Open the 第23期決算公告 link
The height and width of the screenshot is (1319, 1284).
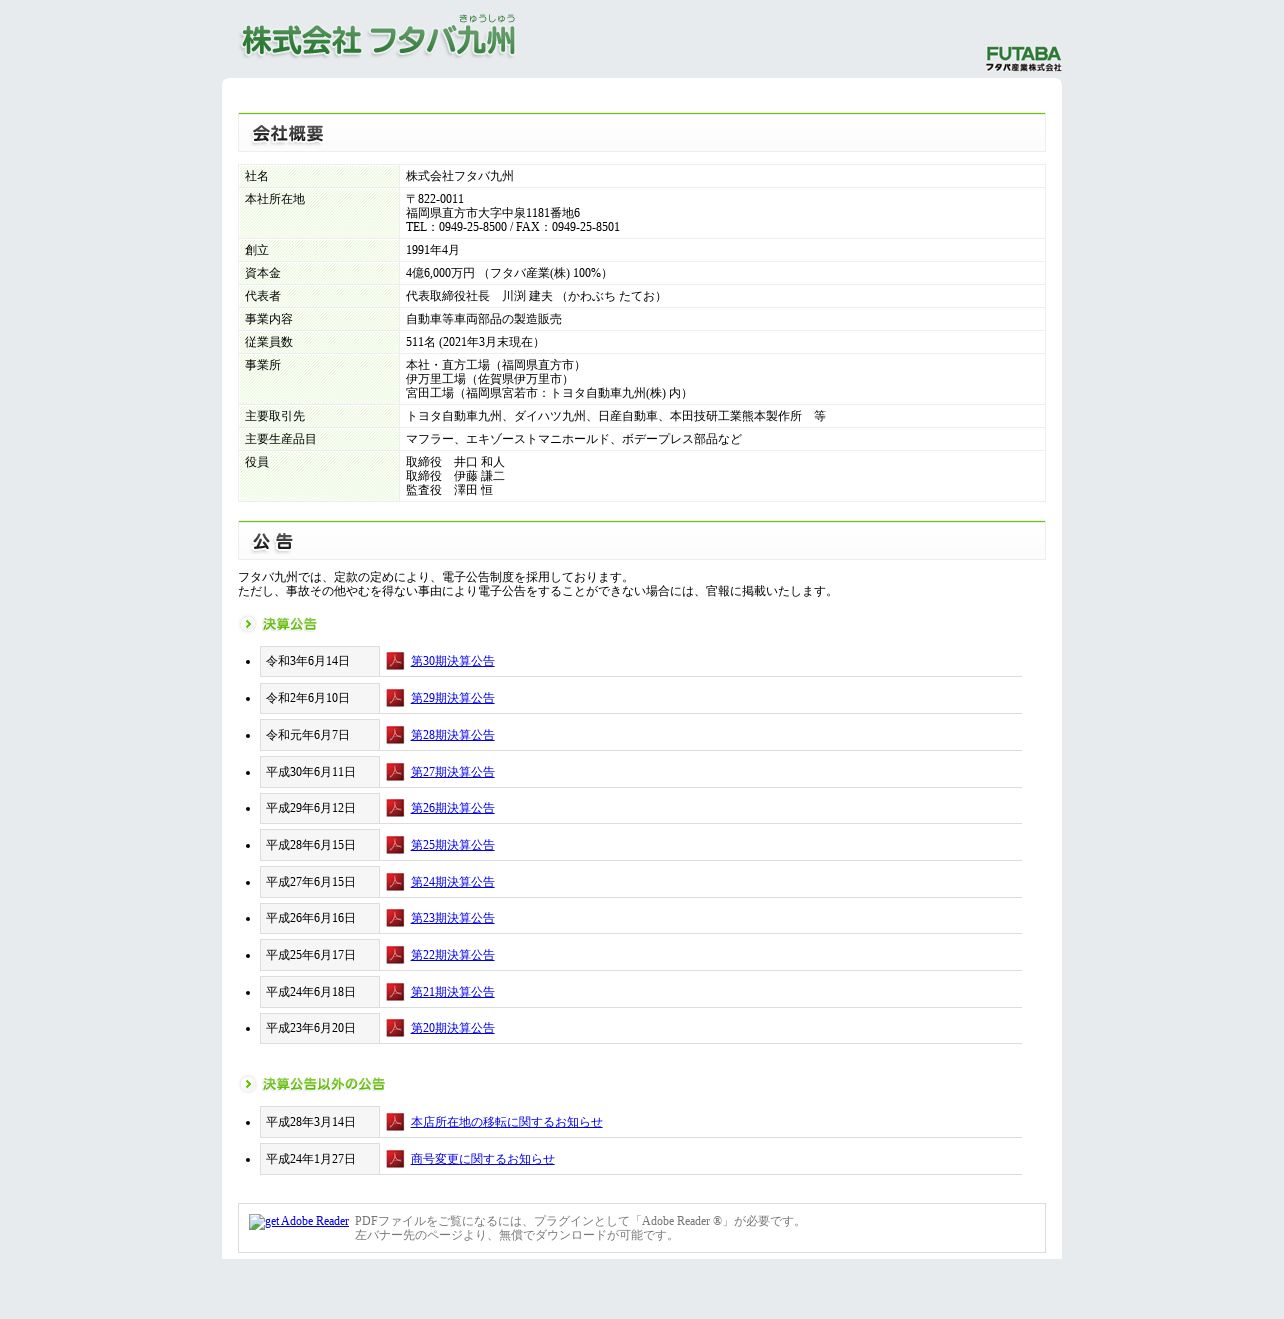pos(452,918)
